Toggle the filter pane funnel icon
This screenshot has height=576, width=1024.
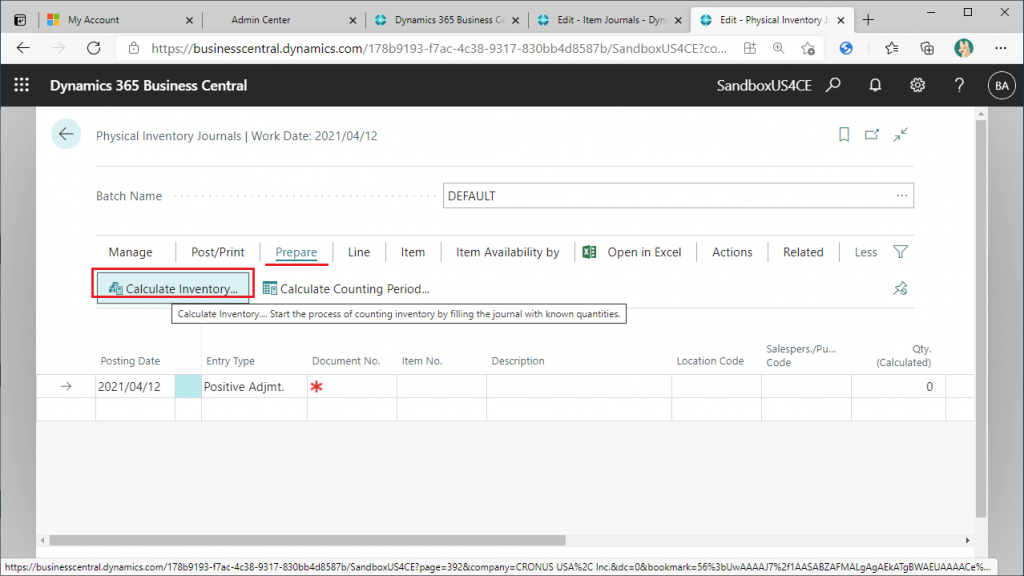point(901,252)
